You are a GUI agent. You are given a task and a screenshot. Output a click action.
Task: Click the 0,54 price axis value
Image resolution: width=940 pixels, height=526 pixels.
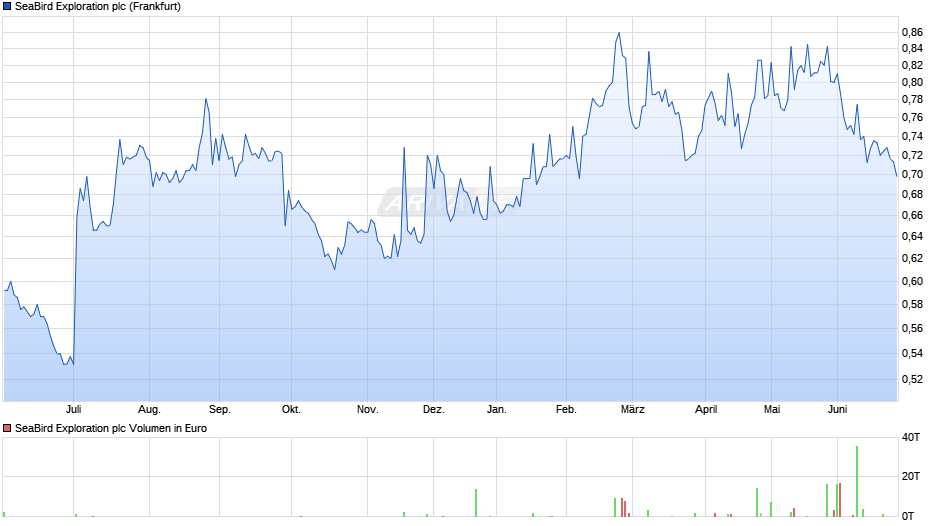pos(912,353)
